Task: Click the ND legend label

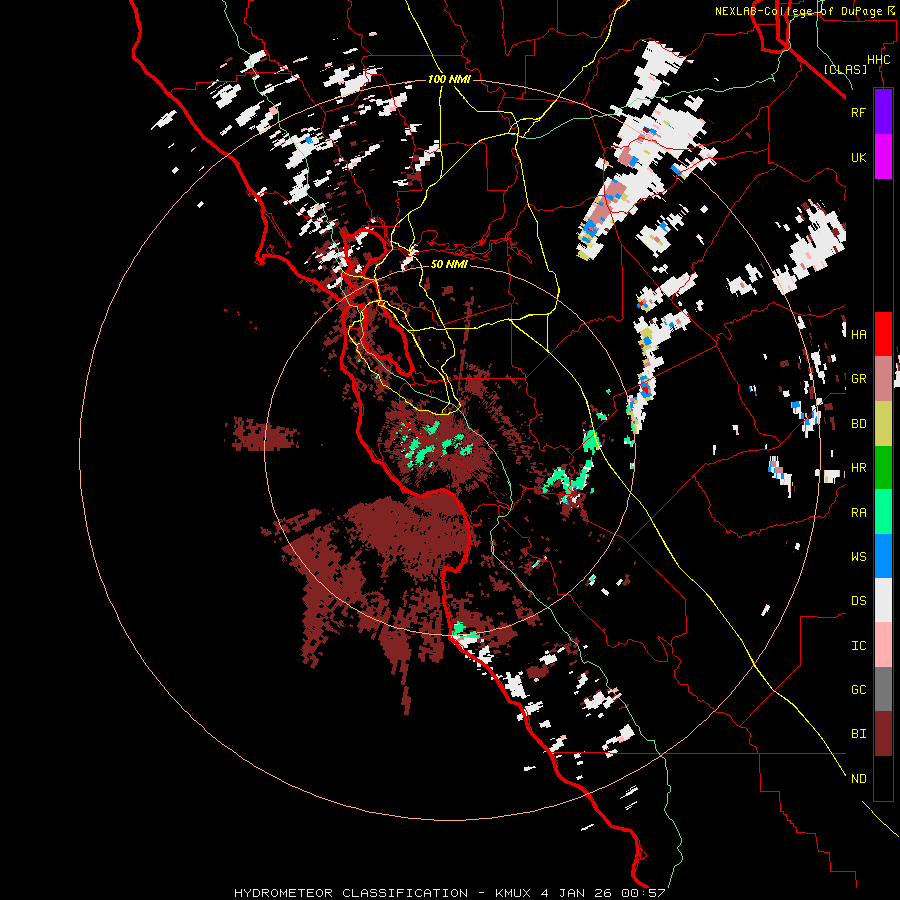Action: point(858,779)
